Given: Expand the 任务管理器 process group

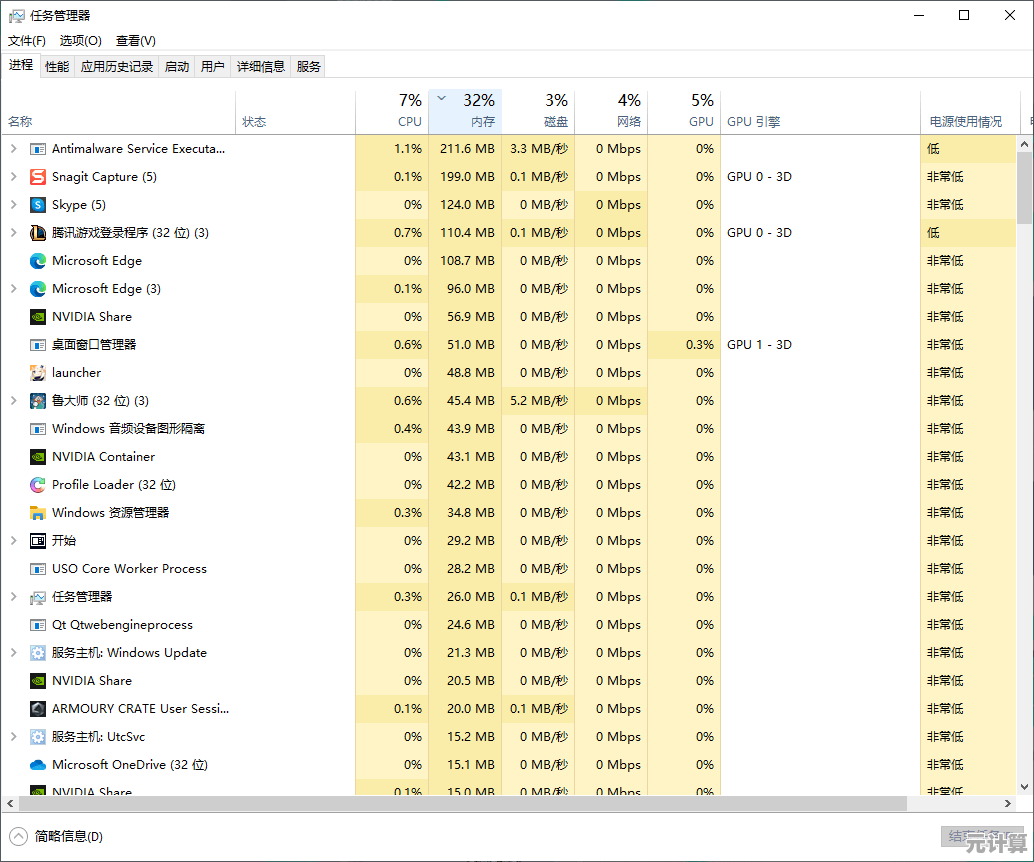Looking at the screenshot, I should tap(13, 597).
